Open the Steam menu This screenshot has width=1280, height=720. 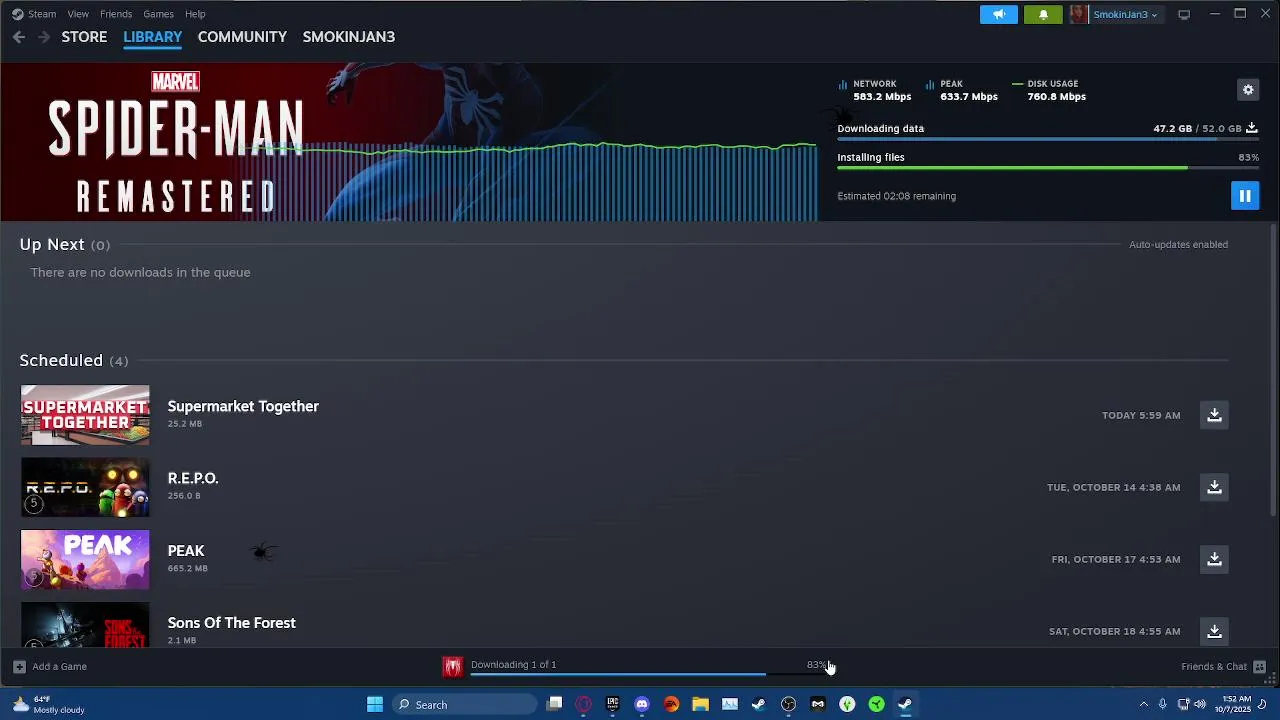tap(42, 14)
